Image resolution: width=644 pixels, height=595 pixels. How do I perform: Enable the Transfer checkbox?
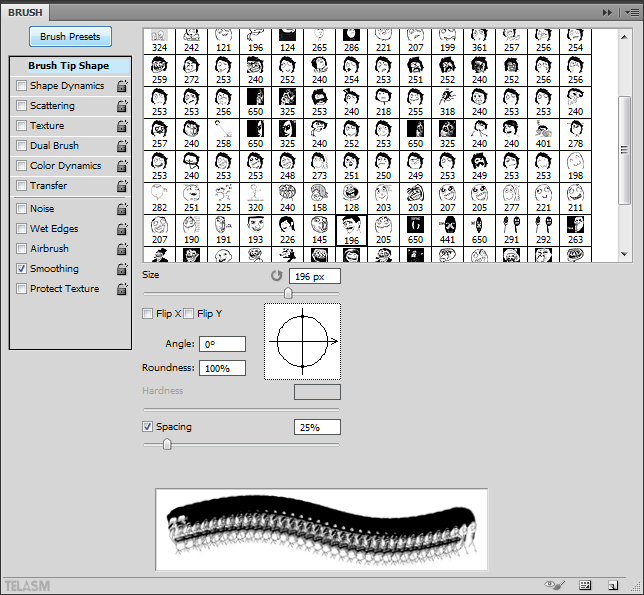pos(21,186)
